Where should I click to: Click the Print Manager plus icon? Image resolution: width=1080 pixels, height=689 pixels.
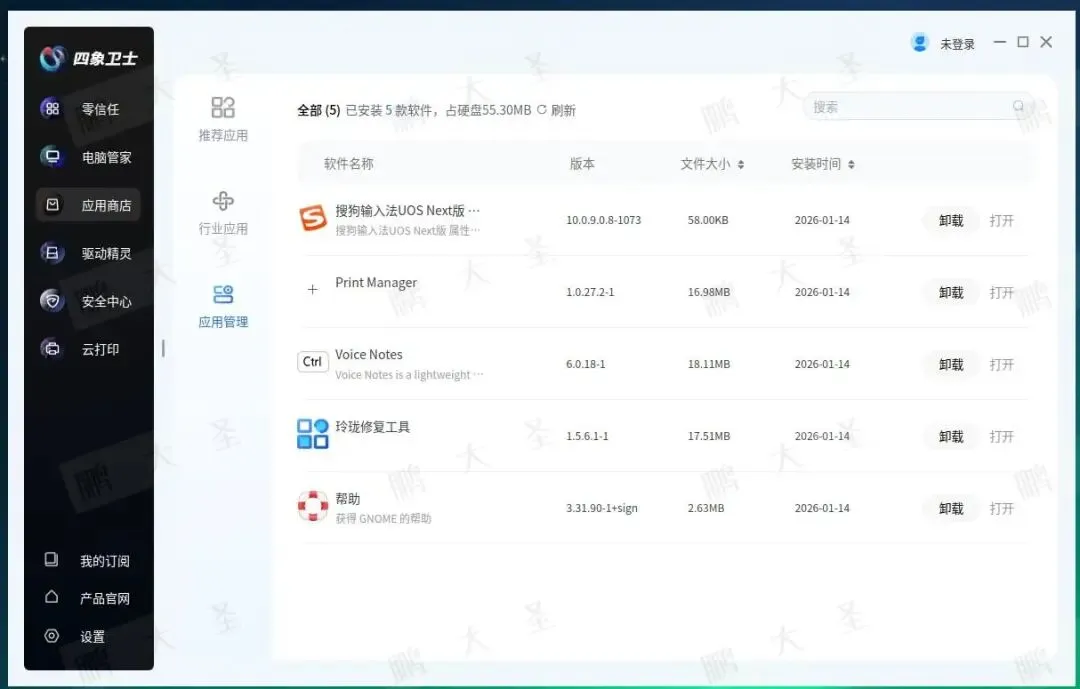click(x=312, y=289)
